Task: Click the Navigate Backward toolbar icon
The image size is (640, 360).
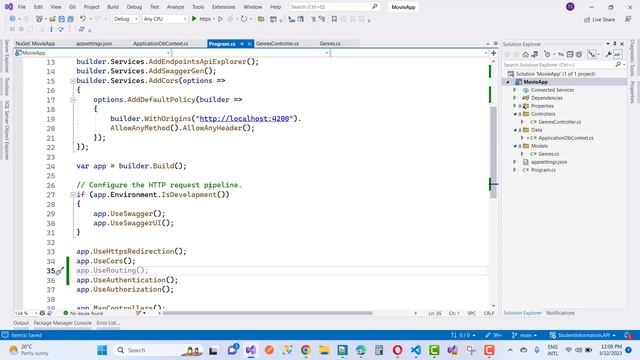Action: click(12, 19)
